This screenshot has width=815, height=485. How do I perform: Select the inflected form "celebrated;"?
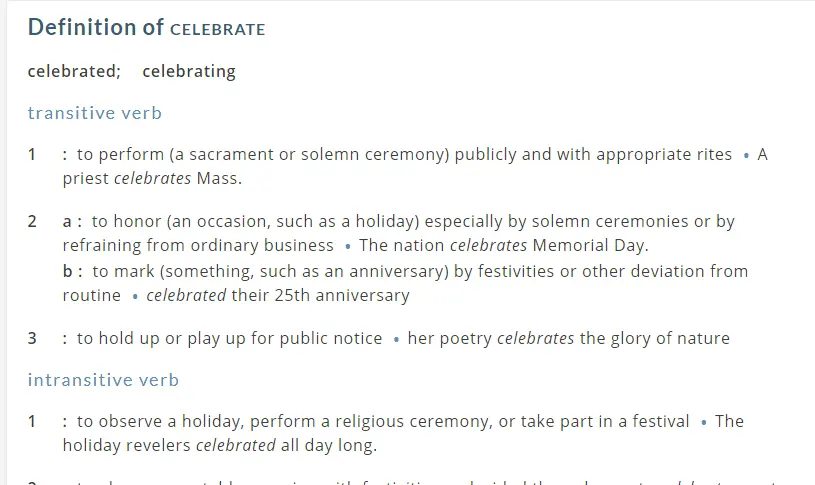[x=74, y=71]
